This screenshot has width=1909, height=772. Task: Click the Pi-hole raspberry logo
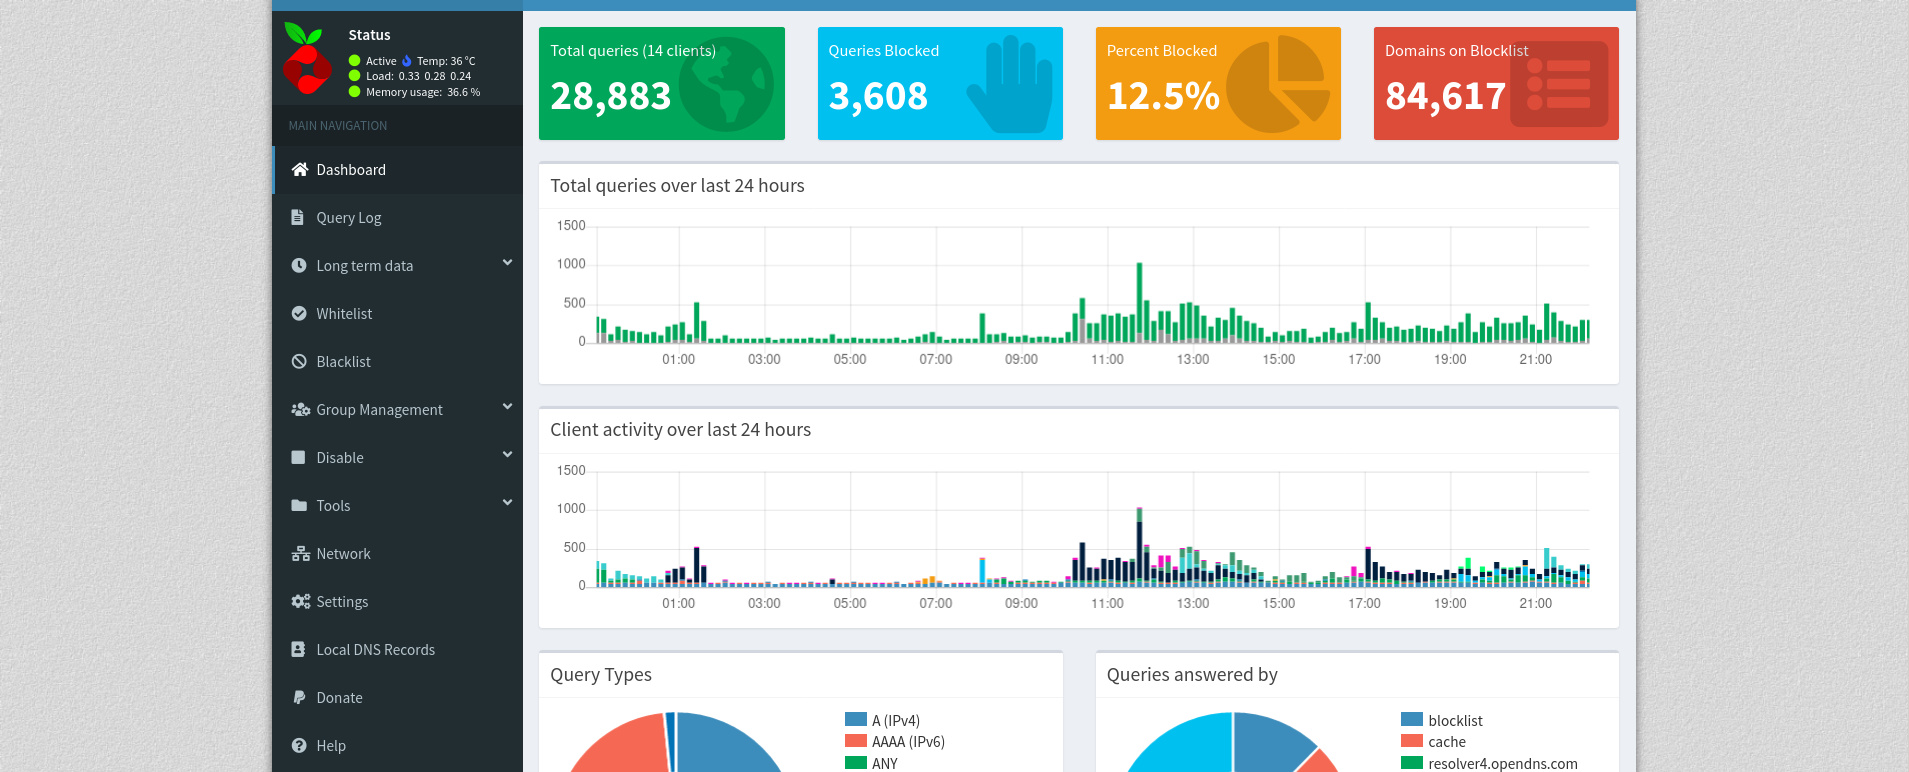(307, 58)
